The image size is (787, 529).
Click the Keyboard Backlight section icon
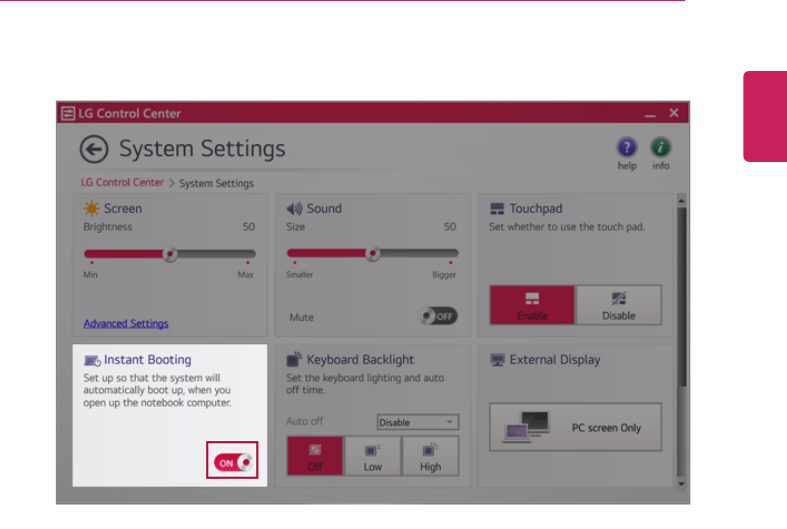click(294, 359)
